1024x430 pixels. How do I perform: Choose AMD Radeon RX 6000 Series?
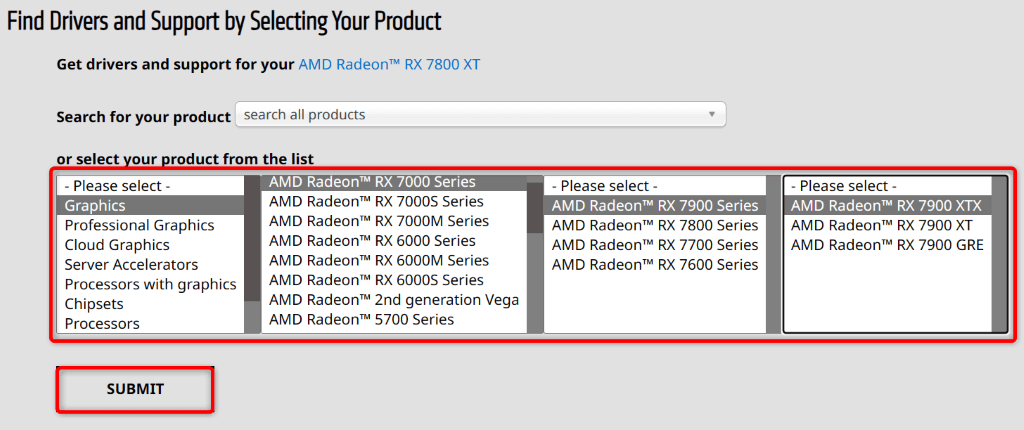372,241
